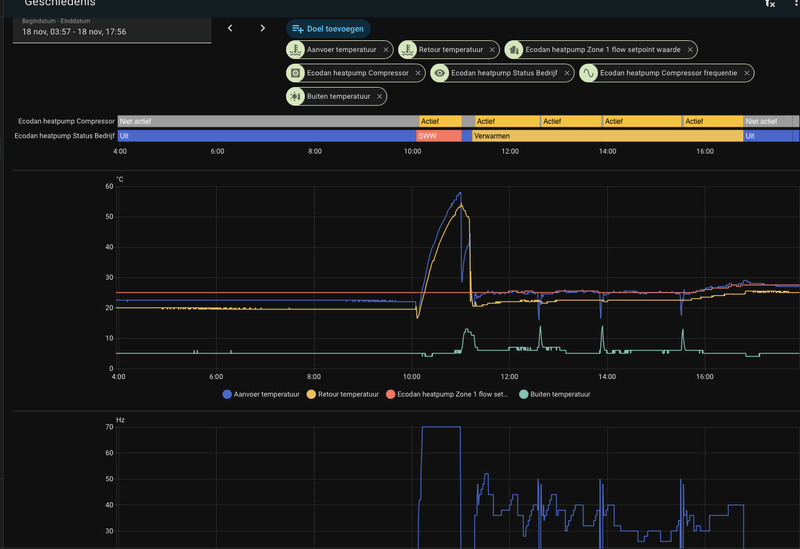Remove the Retour temperatuur chip
Viewport: 800px width, 549px height.
point(492,49)
